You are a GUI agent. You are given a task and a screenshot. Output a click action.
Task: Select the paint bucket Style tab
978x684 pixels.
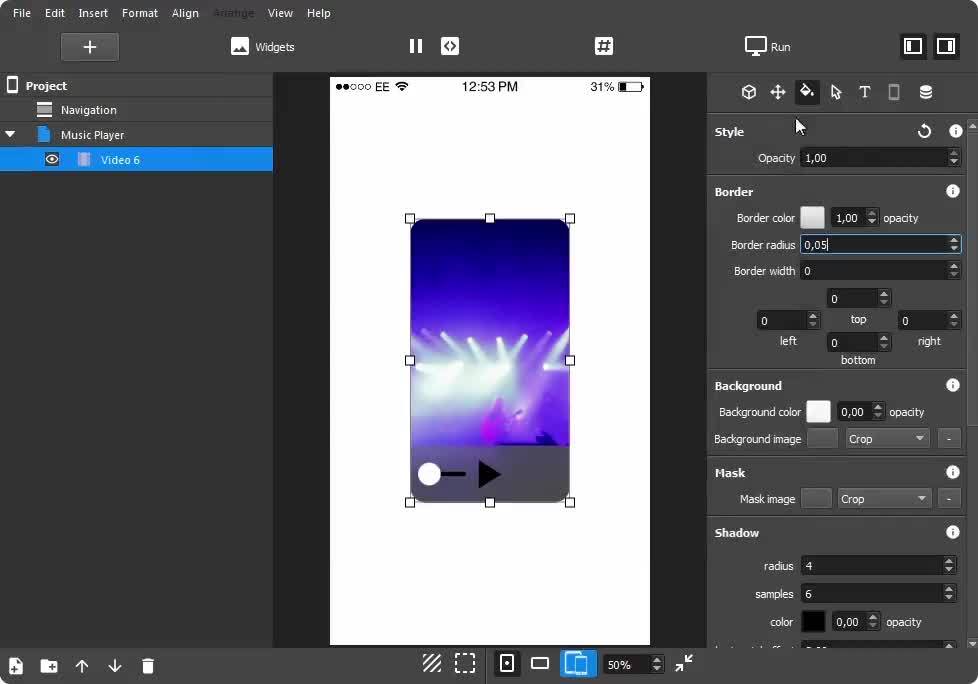[807, 92]
